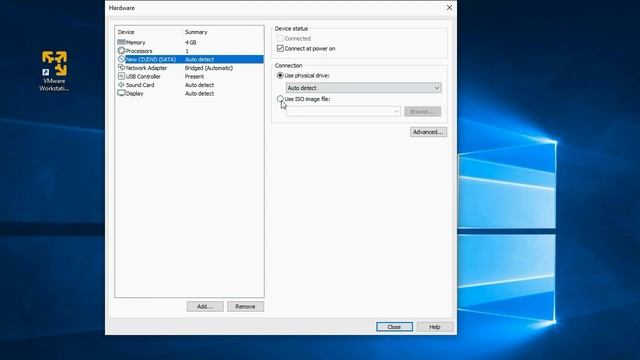Click the Processors device icon
This screenshot has height=360, width=640.
(121, 51)
